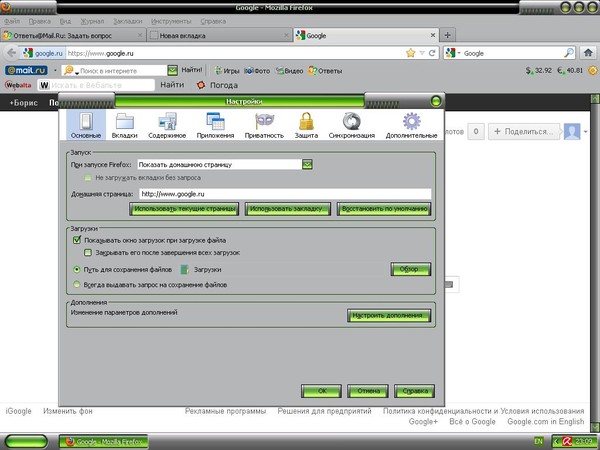Click the Mail.ru Найти! button
The image size is (600, 450).
(x=192, y=70)
